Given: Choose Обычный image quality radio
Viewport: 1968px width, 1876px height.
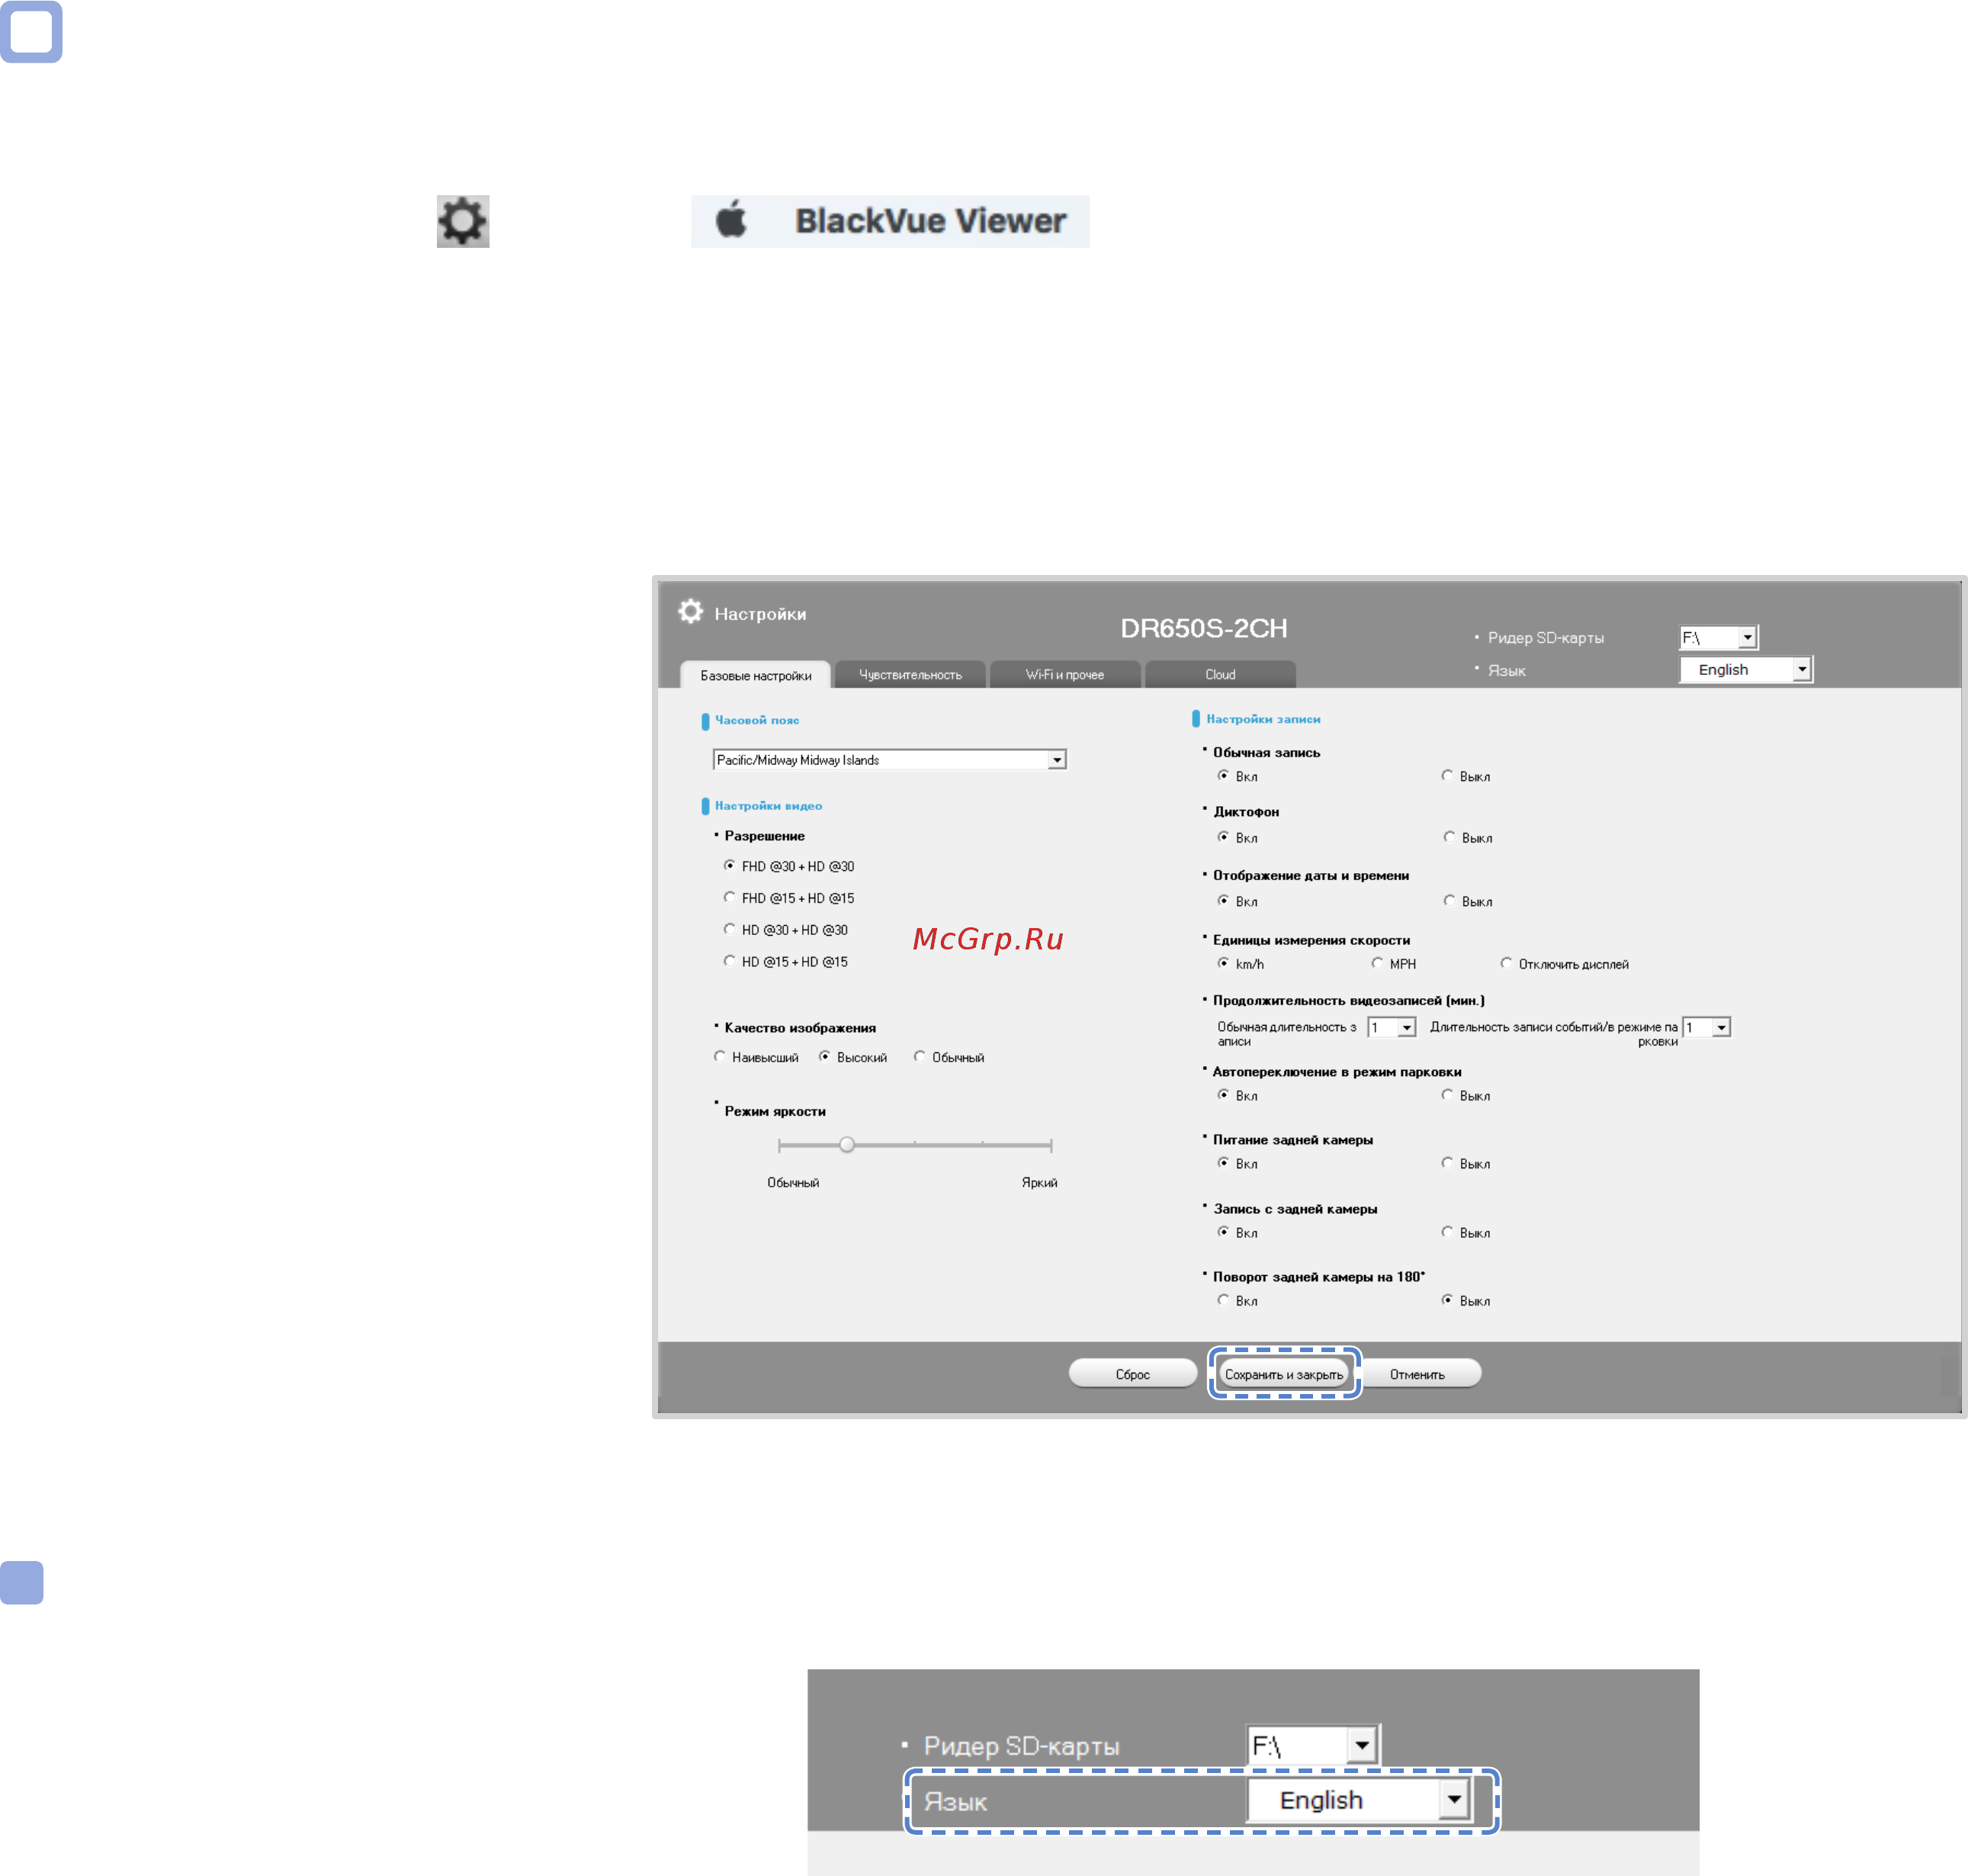Looking at the screenshot, I should tap(920, 1057).
